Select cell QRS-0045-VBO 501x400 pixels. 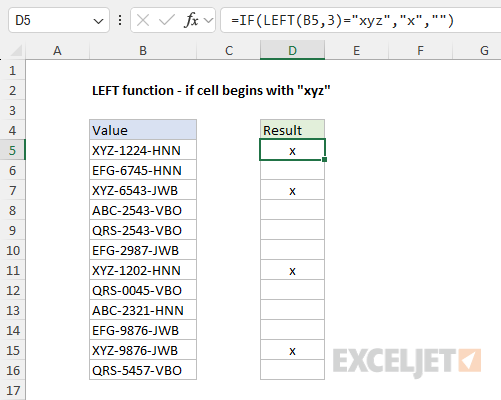click(143, 290)
